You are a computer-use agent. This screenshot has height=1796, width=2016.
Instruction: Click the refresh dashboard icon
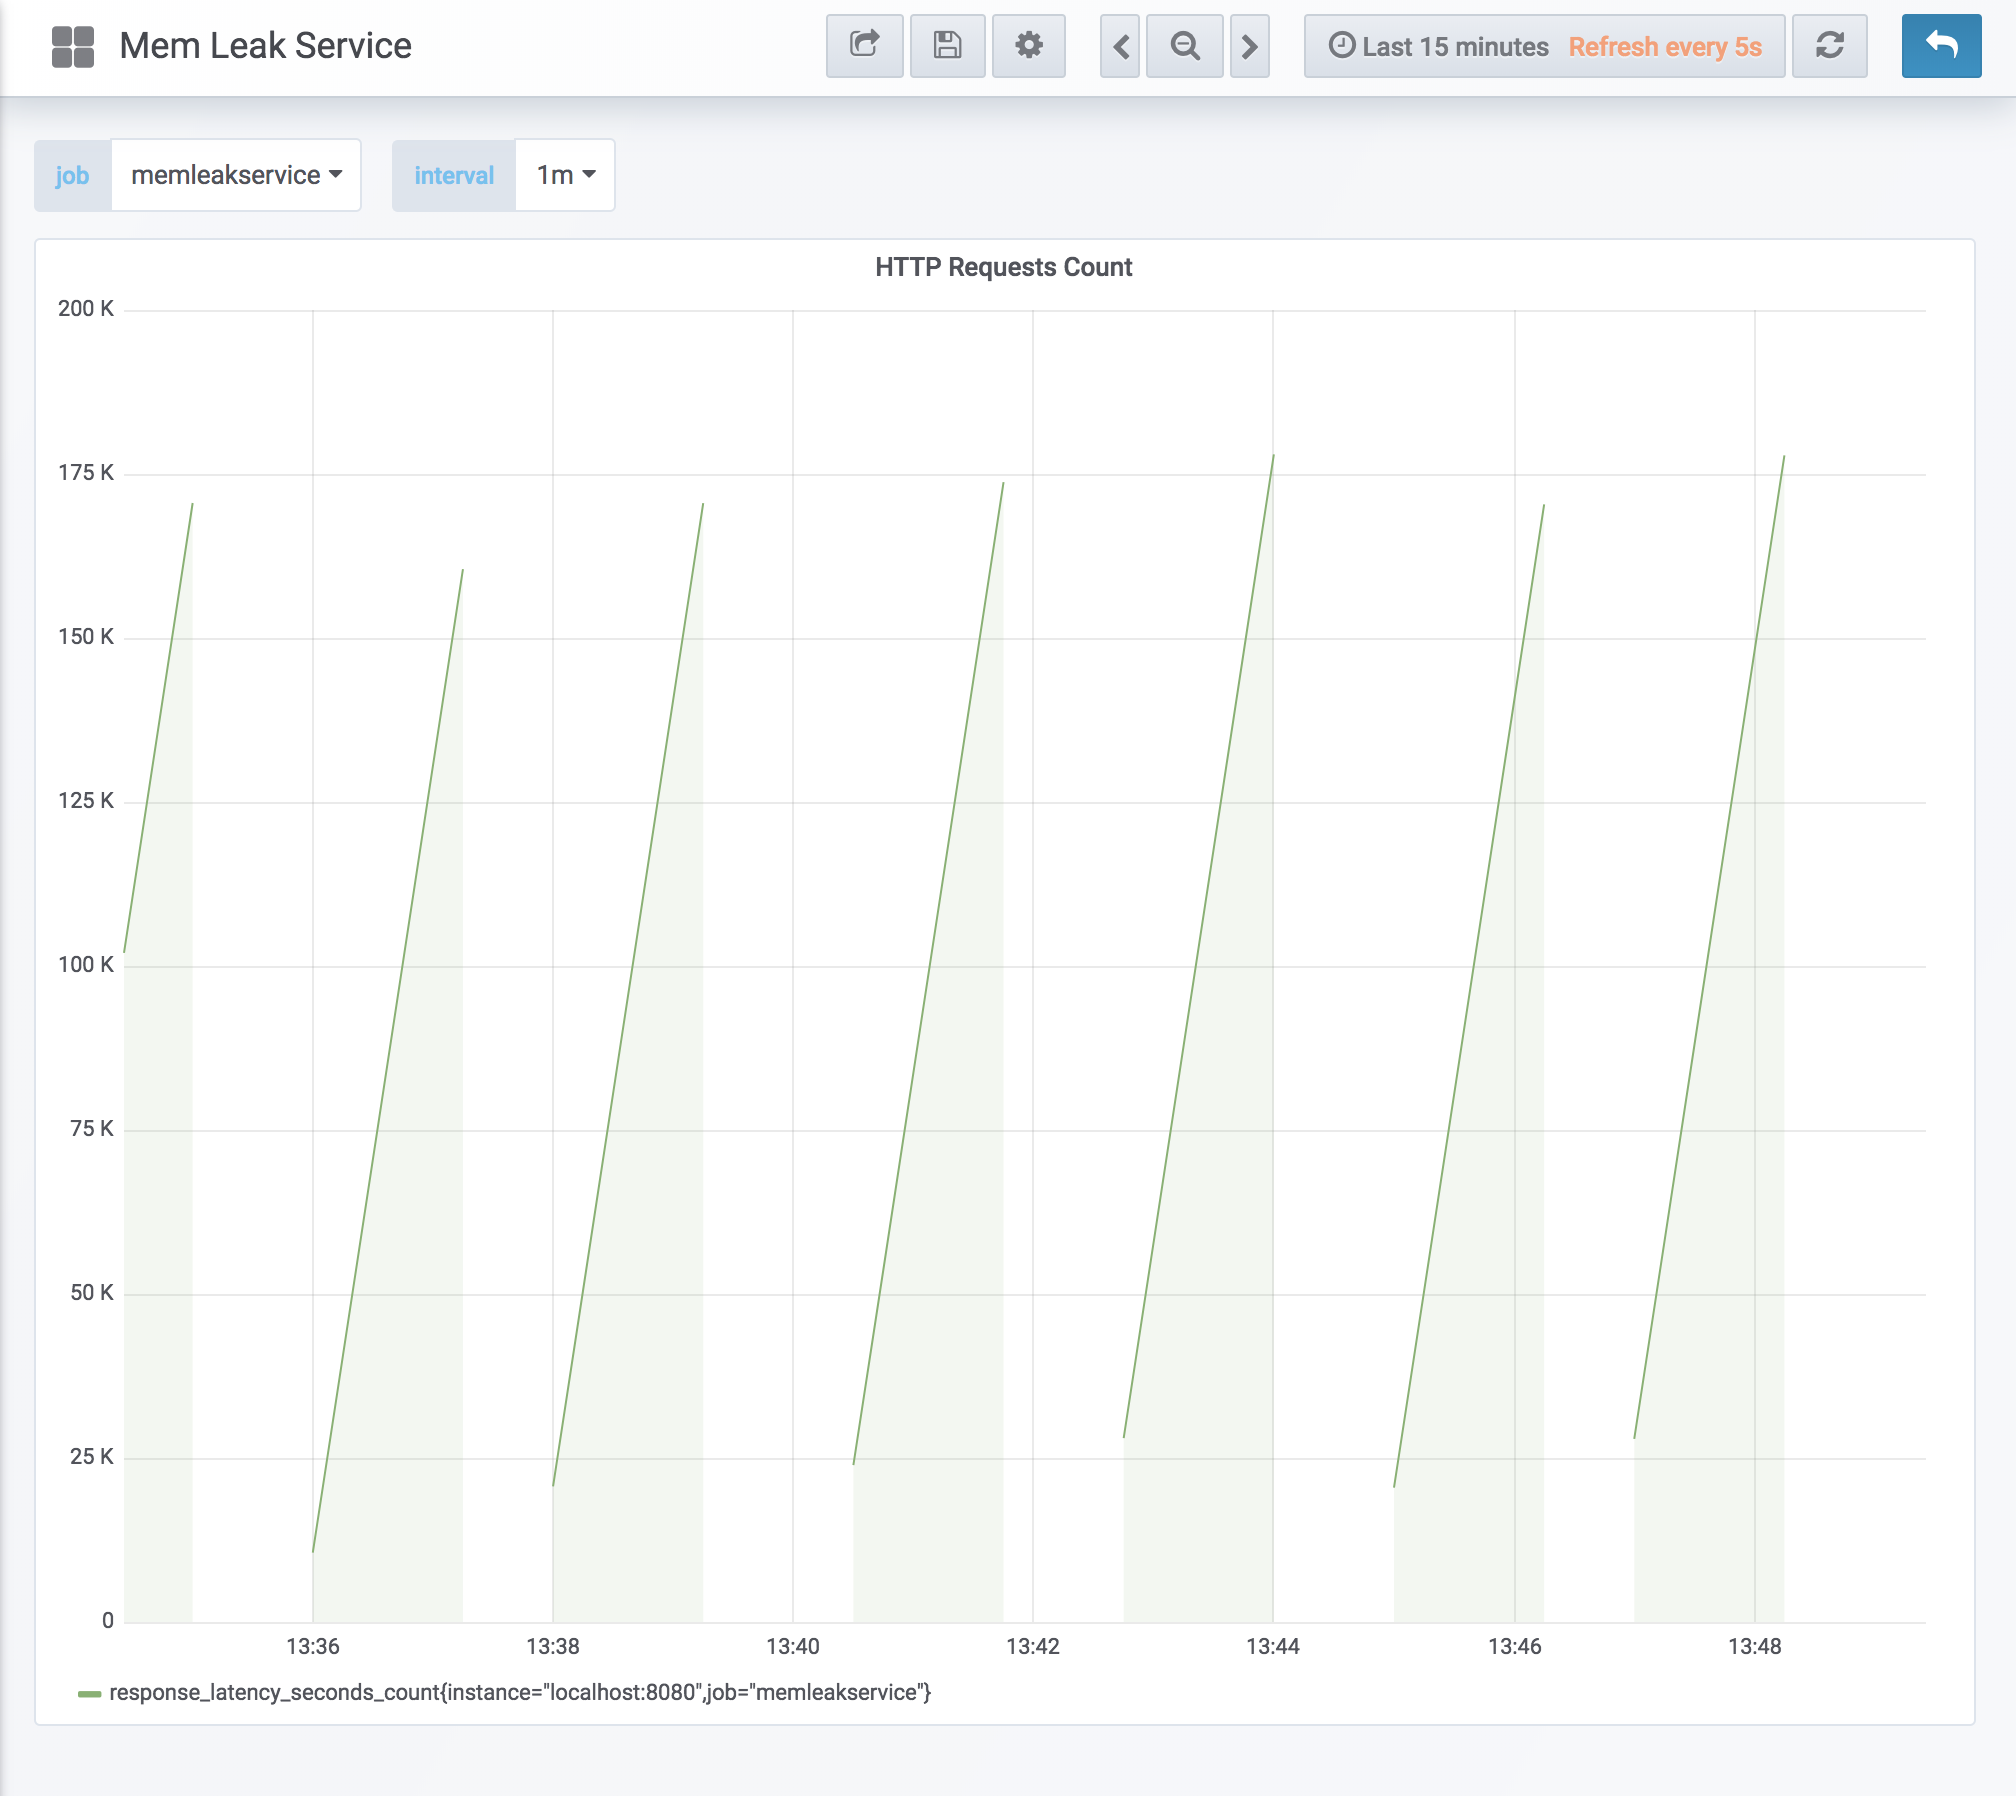[x=1829, y=46]
